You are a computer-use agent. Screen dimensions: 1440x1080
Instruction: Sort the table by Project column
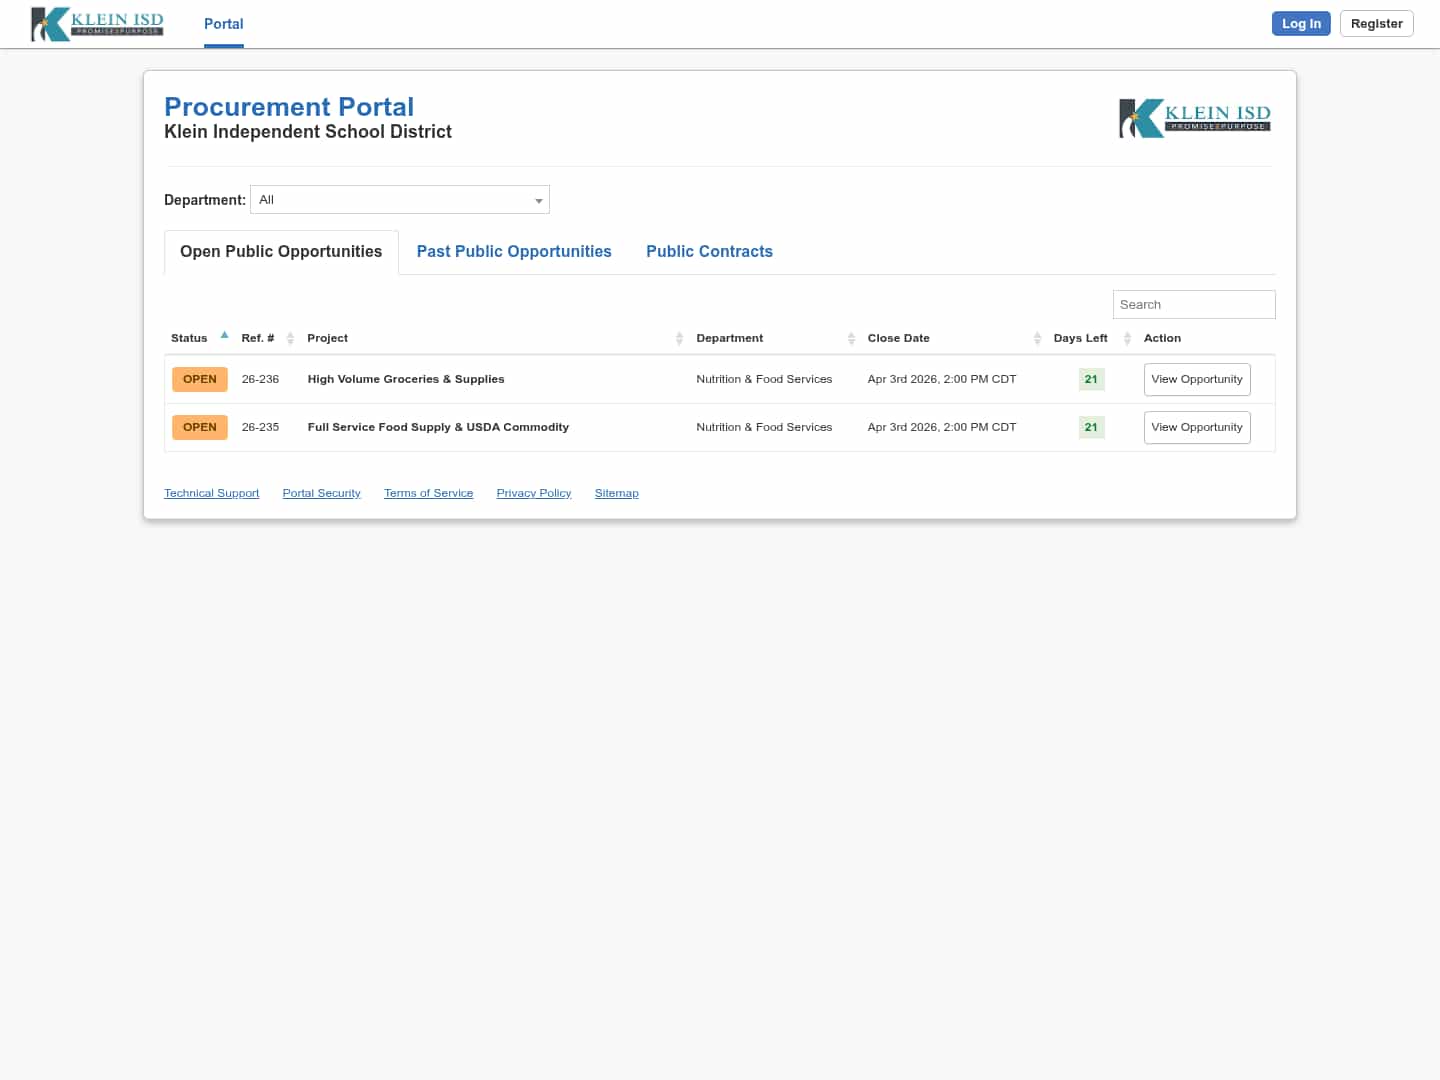click(x=679, y=338)
